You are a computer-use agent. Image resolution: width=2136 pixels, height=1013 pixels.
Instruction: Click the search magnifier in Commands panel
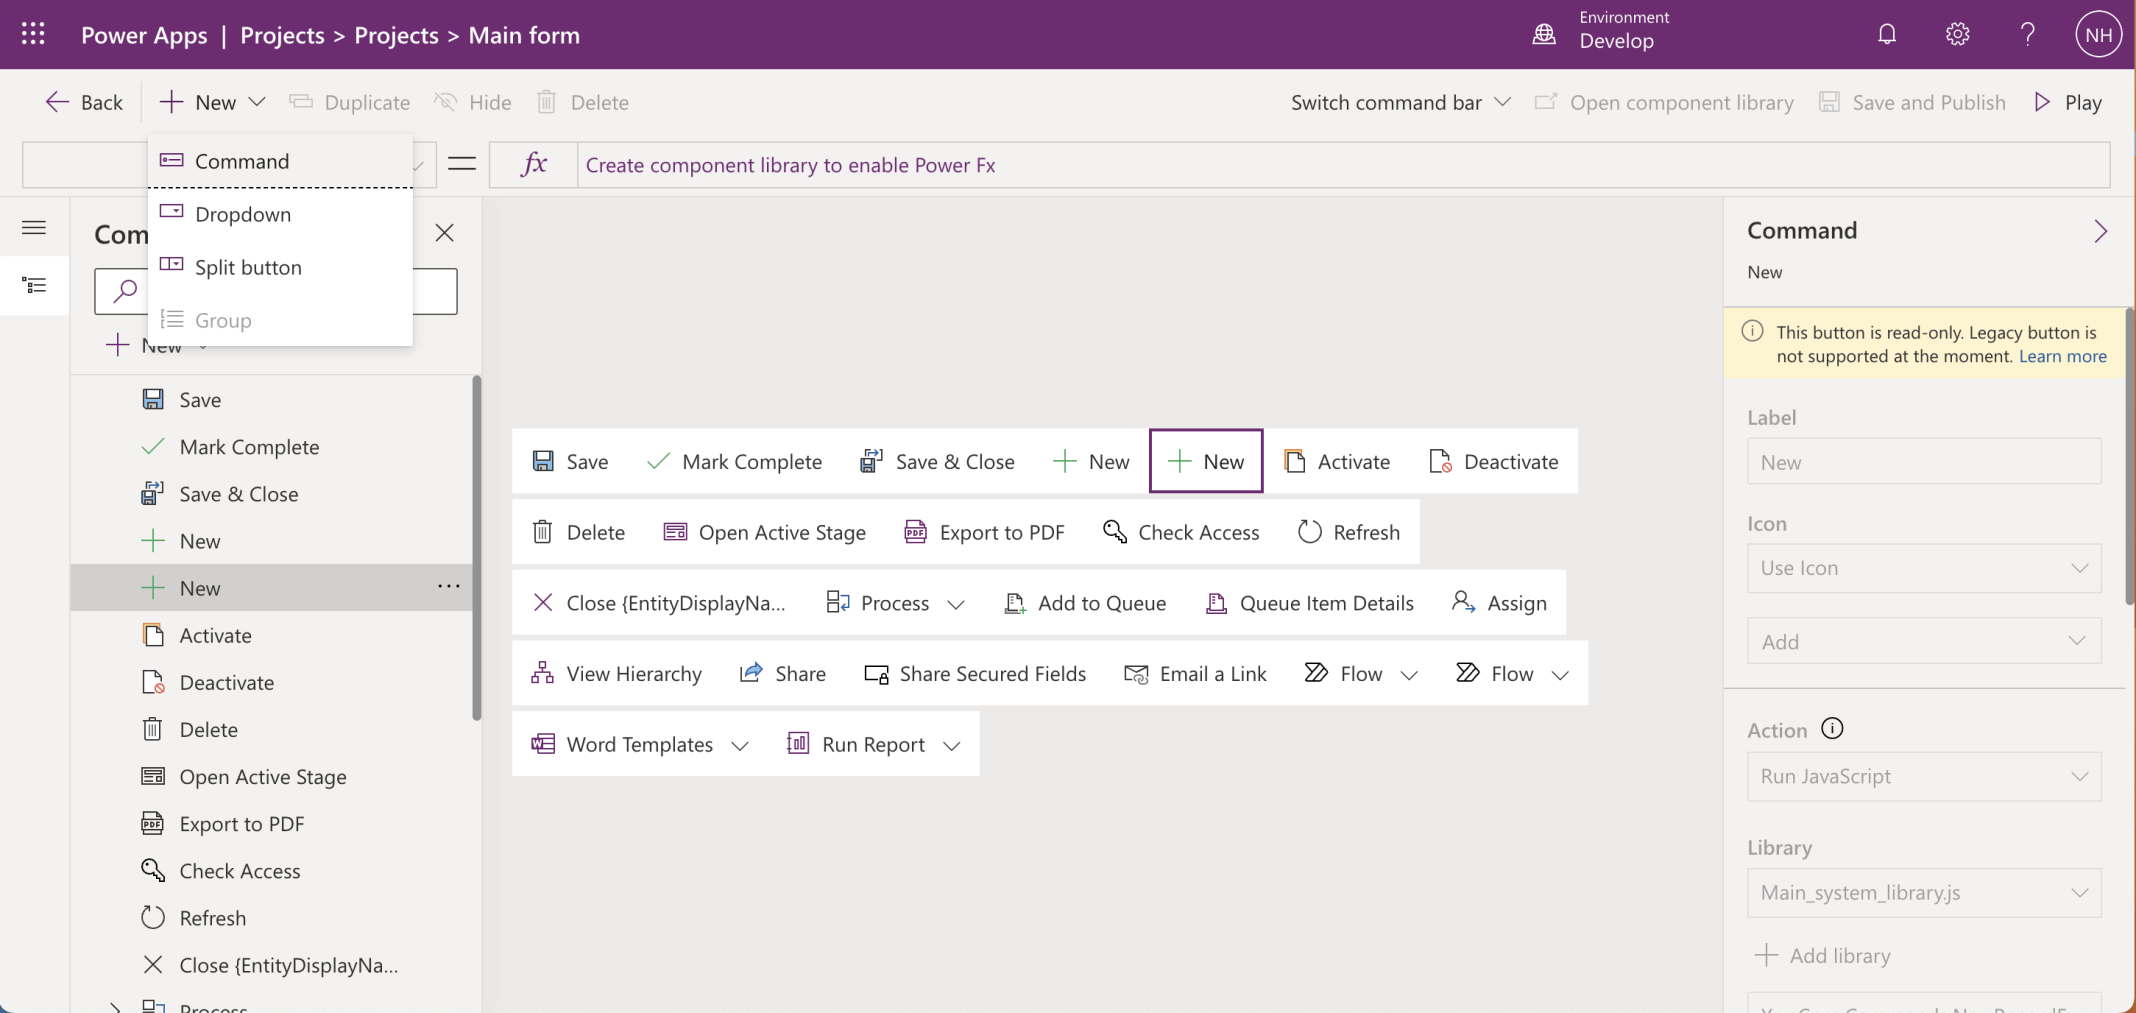click(125, 291)
